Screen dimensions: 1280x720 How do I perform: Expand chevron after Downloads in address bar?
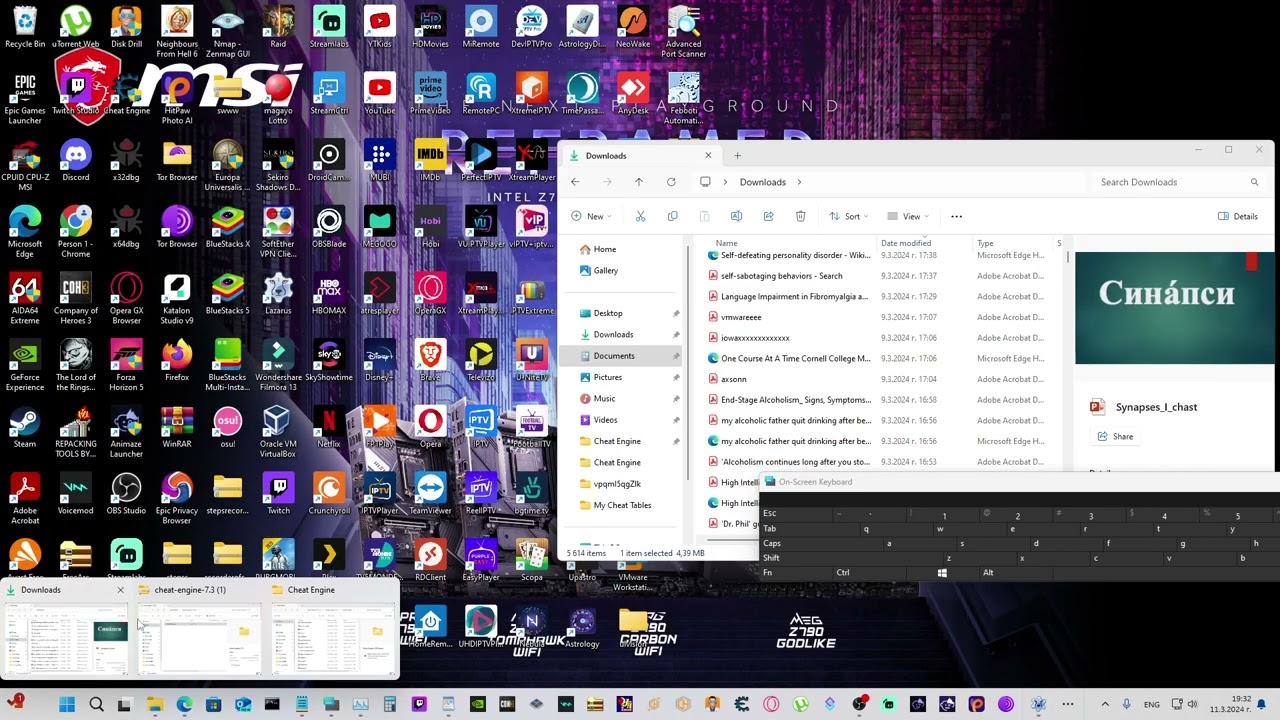click(800, 182)
